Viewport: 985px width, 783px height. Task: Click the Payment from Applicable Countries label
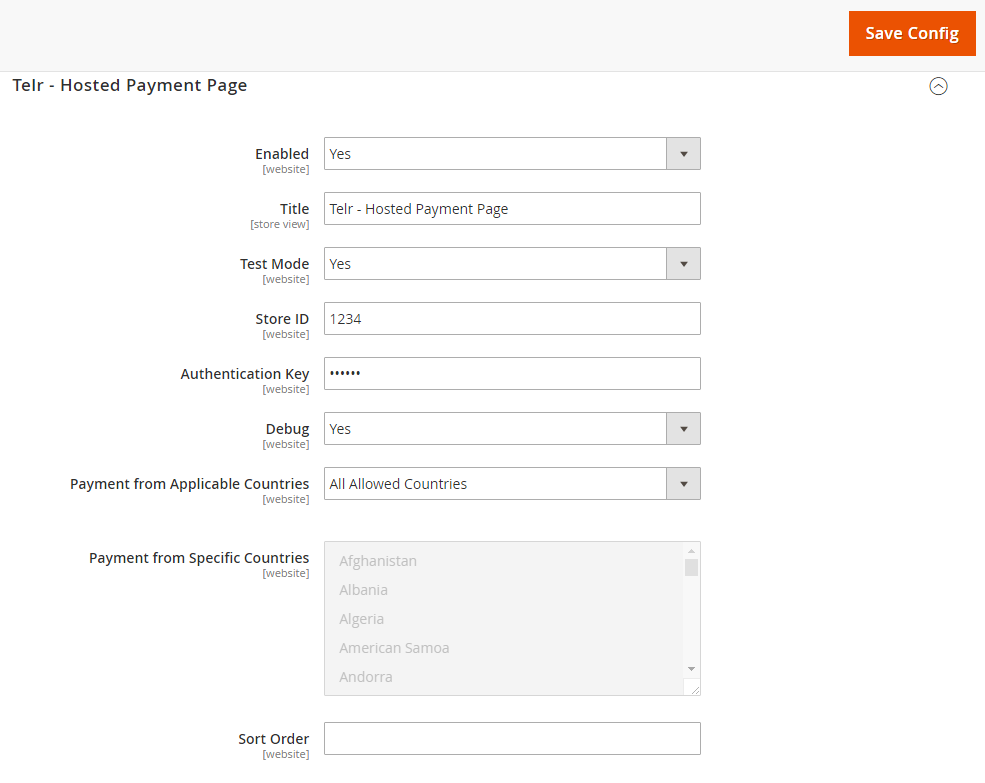coord(190,484)
